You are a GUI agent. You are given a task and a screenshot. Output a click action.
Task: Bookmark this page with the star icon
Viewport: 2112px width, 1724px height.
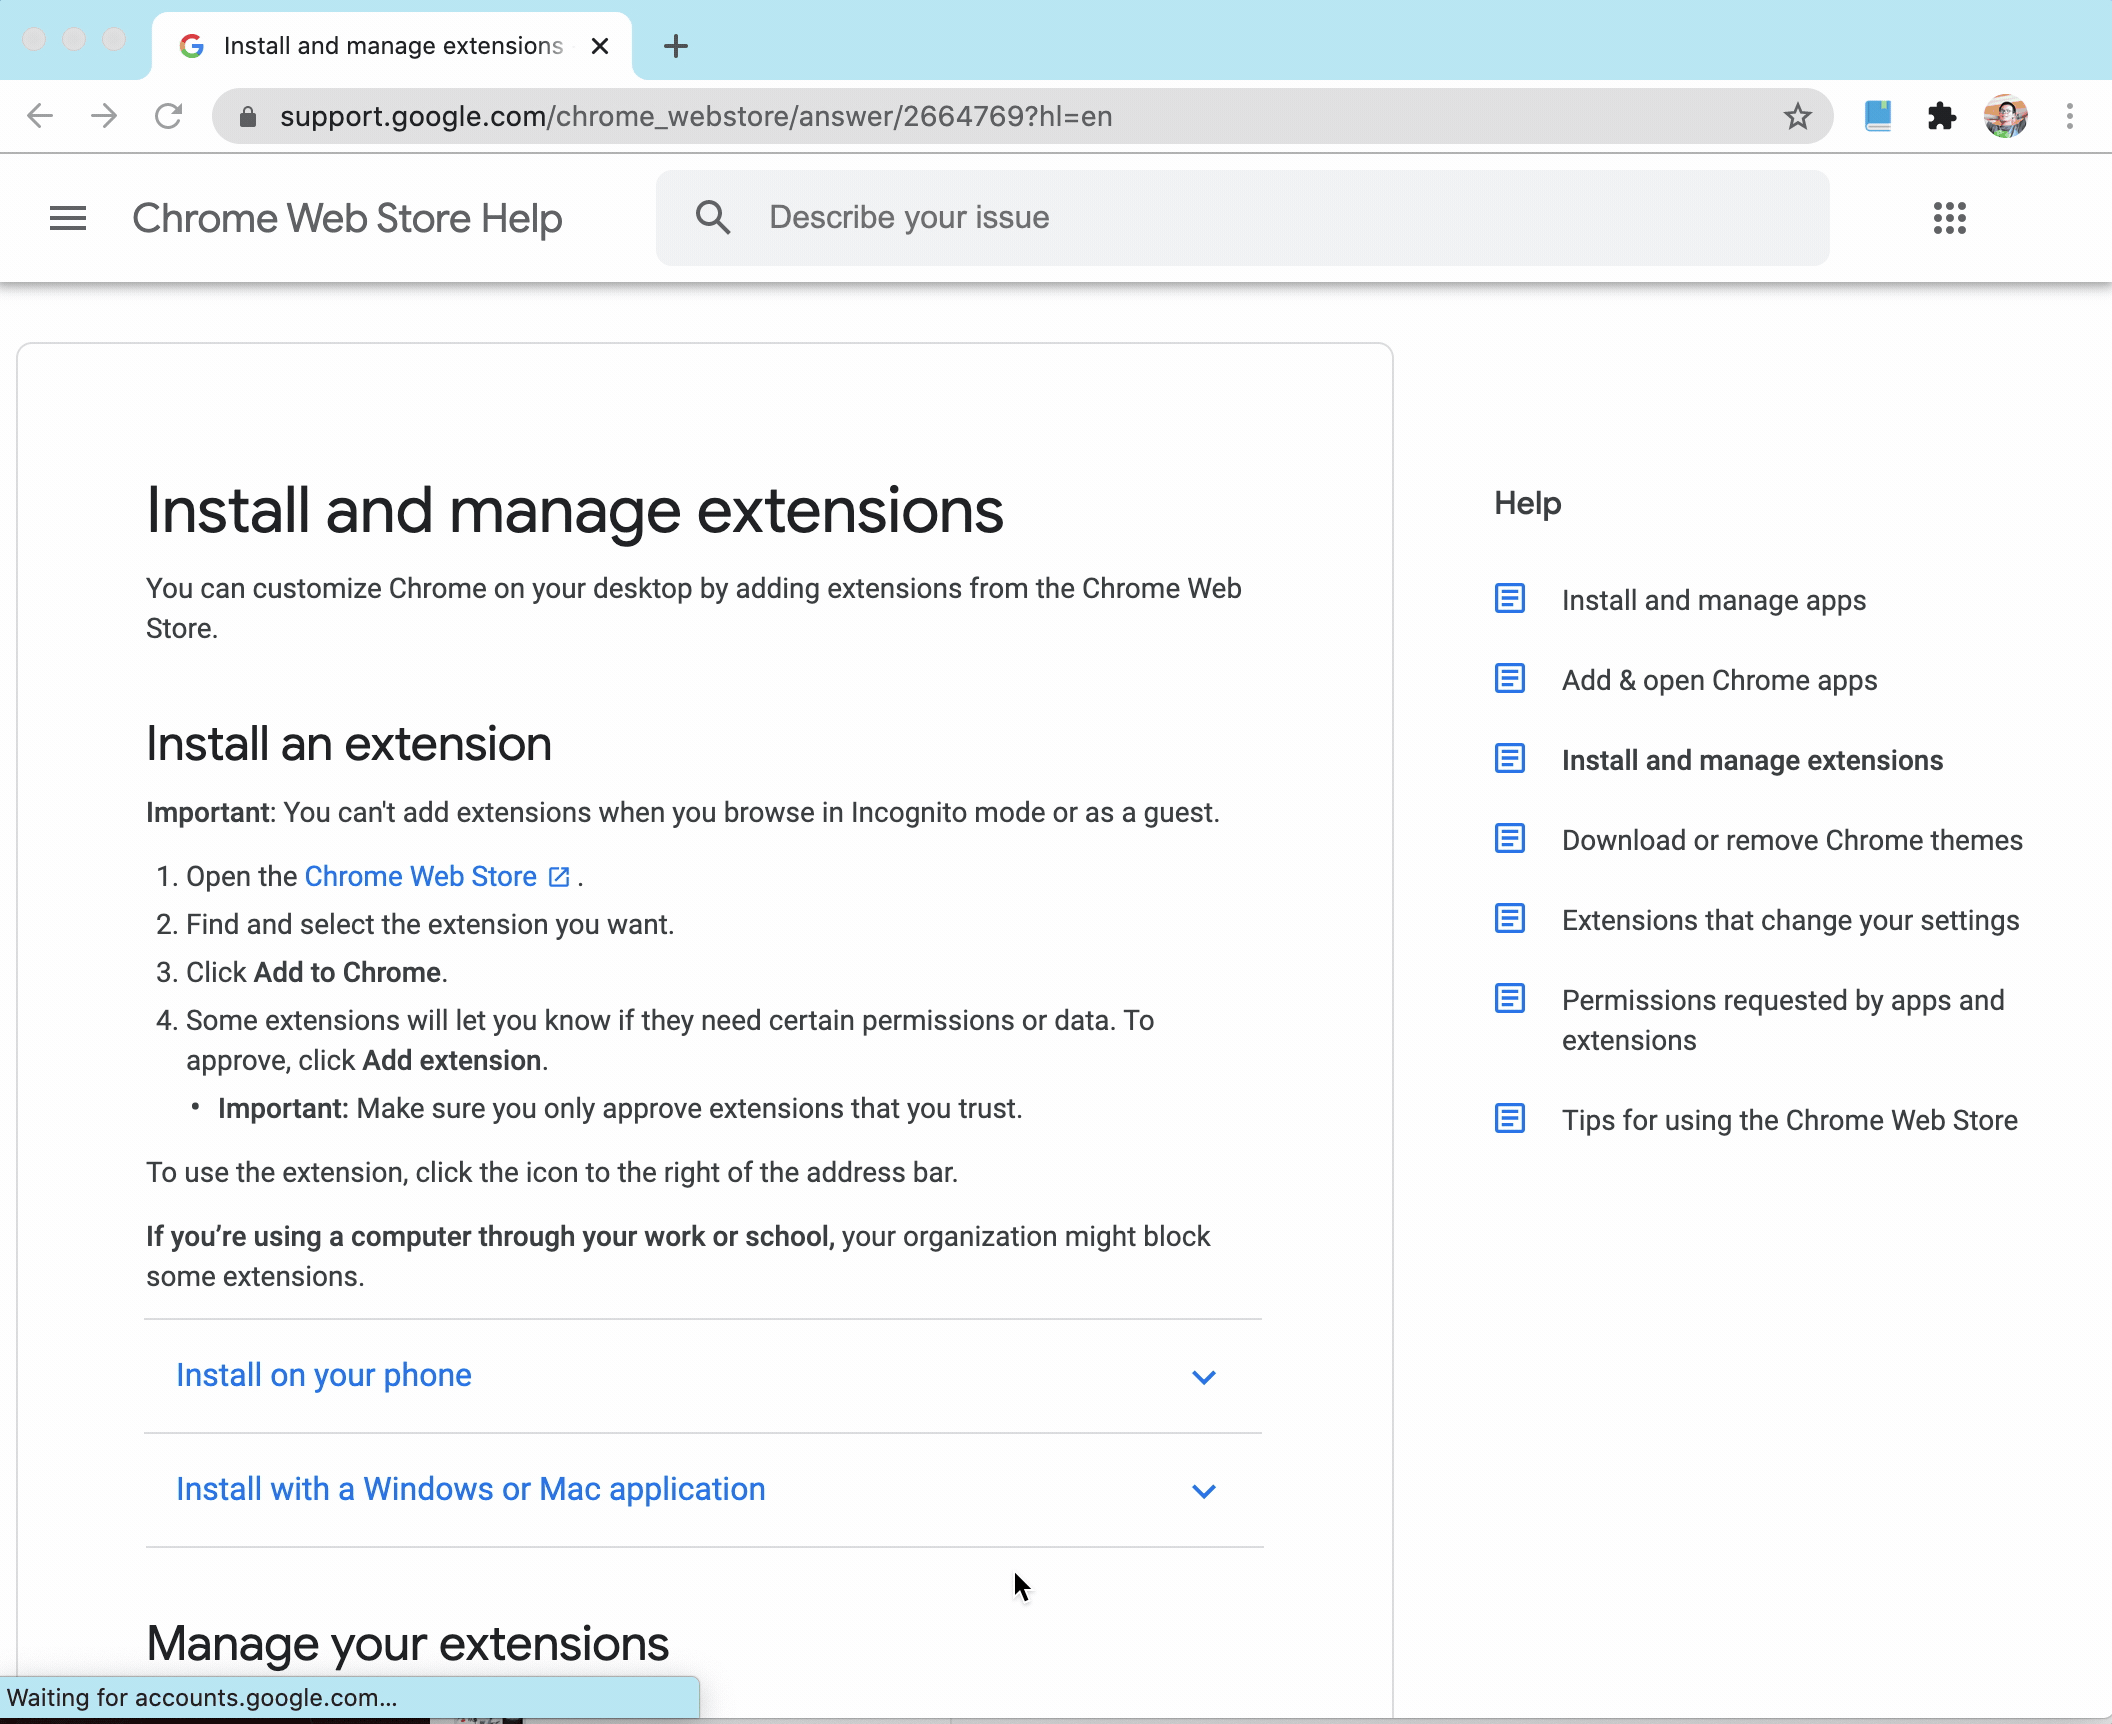pos(1797,116)
